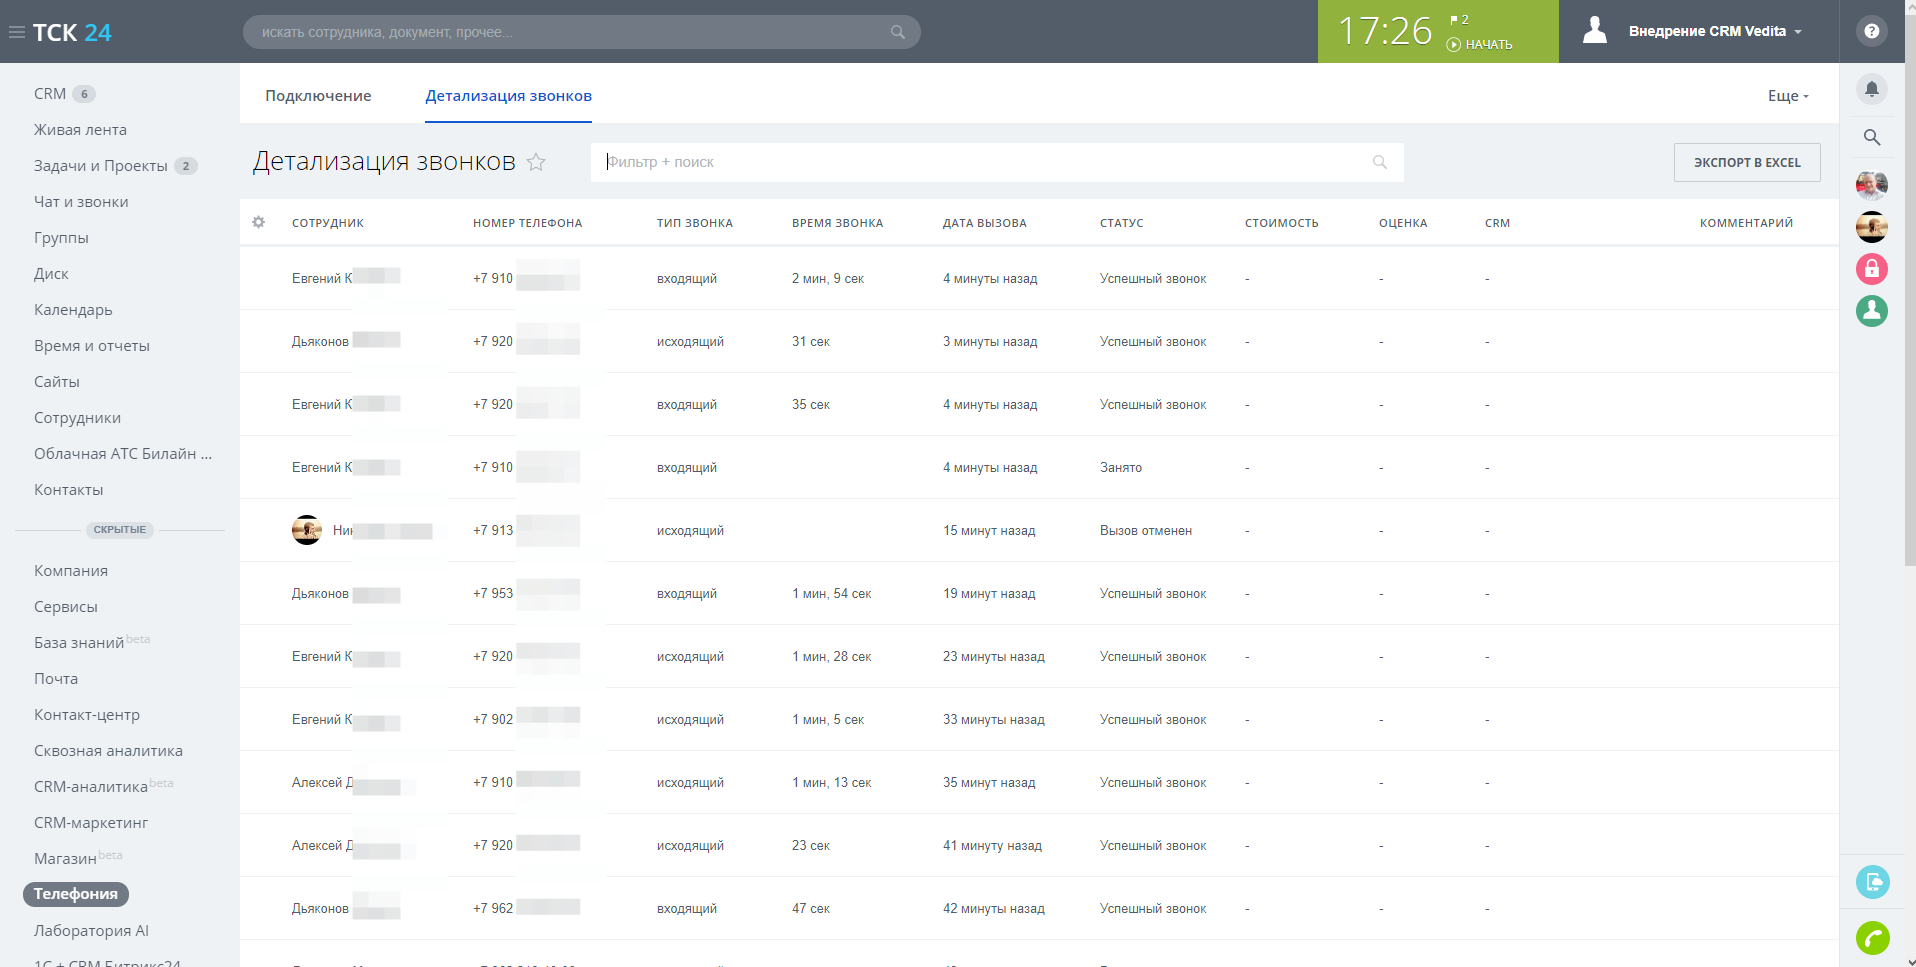The height and width of the screenshot is (967, 1916).
Task: Toggle the СКРЫТЫЕ hidden menu section
Action: coord(120,530)
